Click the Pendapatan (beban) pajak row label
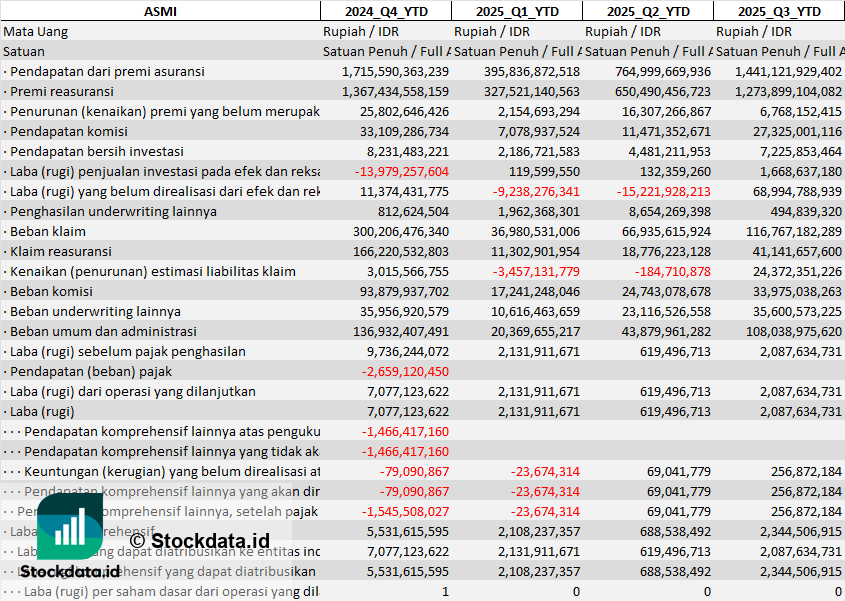845x601 pixels. [x=91, y=371]
